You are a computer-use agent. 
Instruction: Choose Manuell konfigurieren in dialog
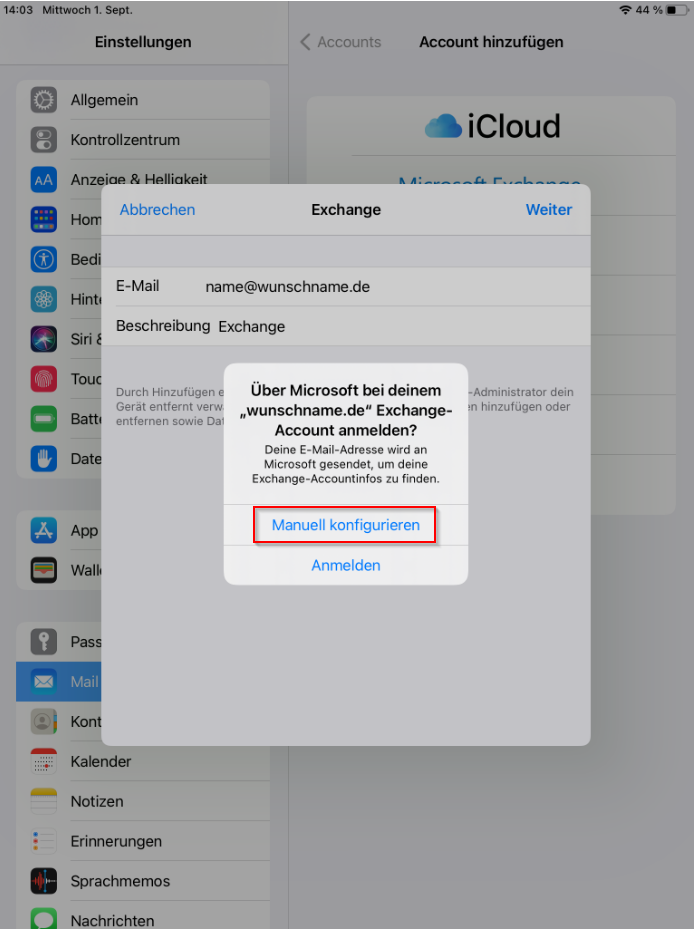coord(346,525)
